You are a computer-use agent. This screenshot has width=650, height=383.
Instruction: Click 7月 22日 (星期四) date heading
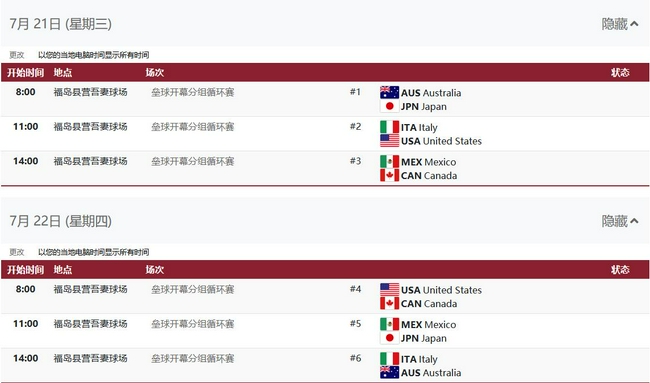61,221
